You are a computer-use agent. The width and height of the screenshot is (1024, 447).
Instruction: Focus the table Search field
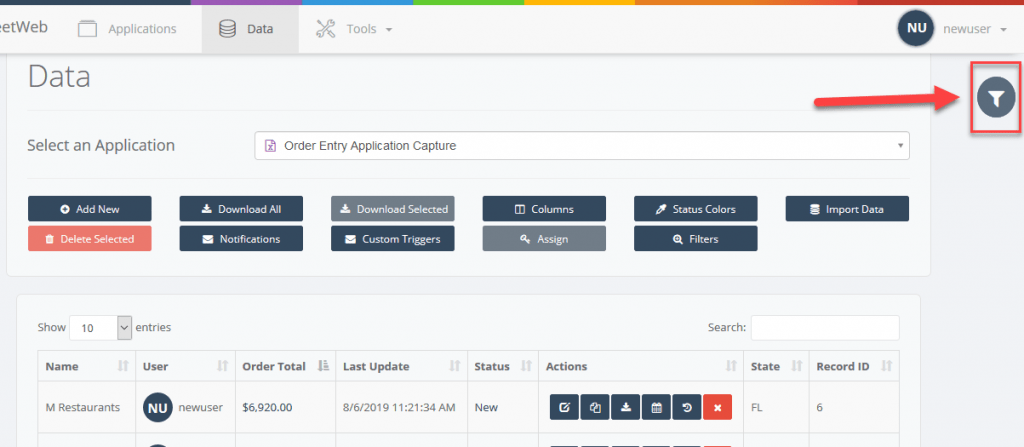(x=824, y=327)
